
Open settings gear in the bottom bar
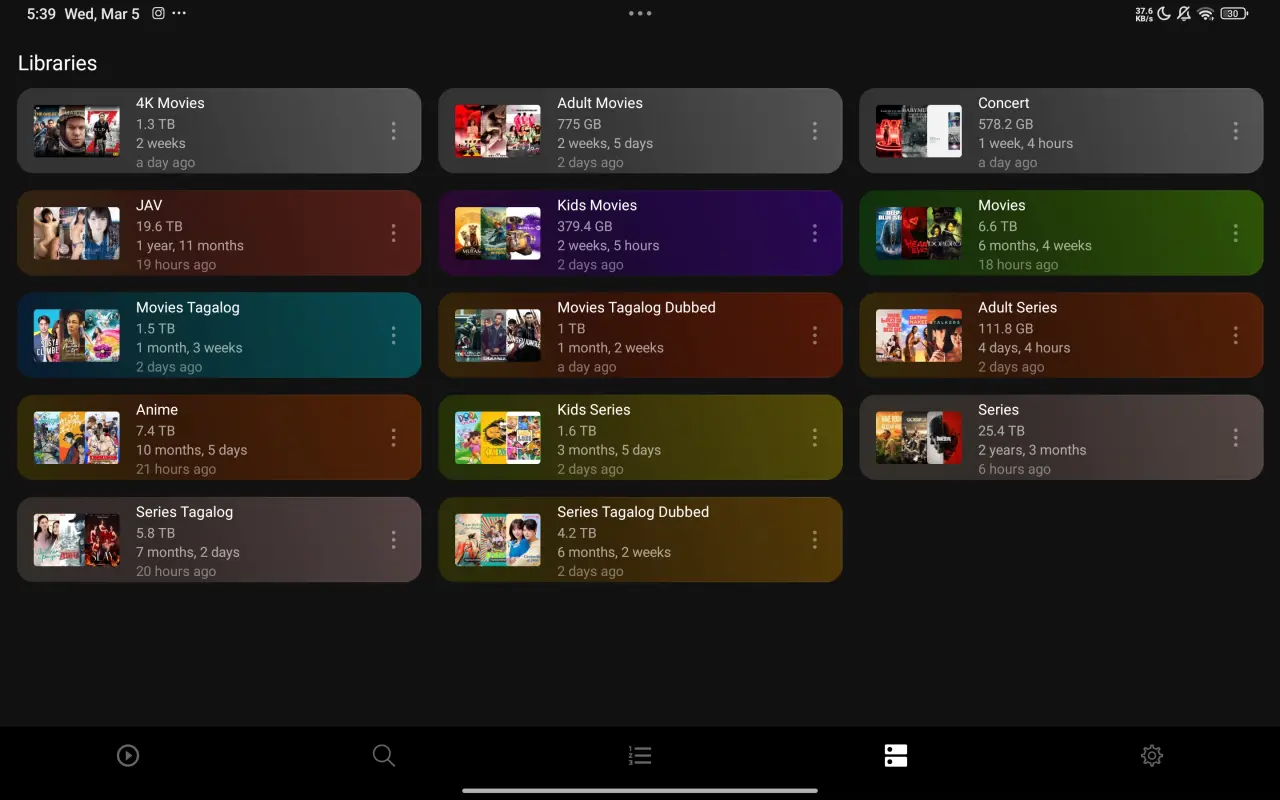tap(1152, 755)
